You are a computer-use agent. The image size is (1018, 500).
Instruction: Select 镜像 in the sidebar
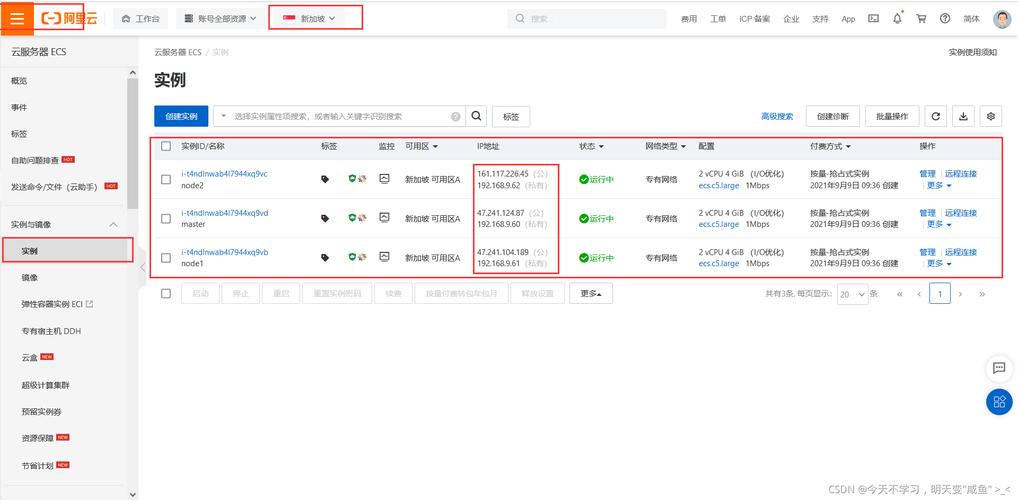(x=29, y=277)
